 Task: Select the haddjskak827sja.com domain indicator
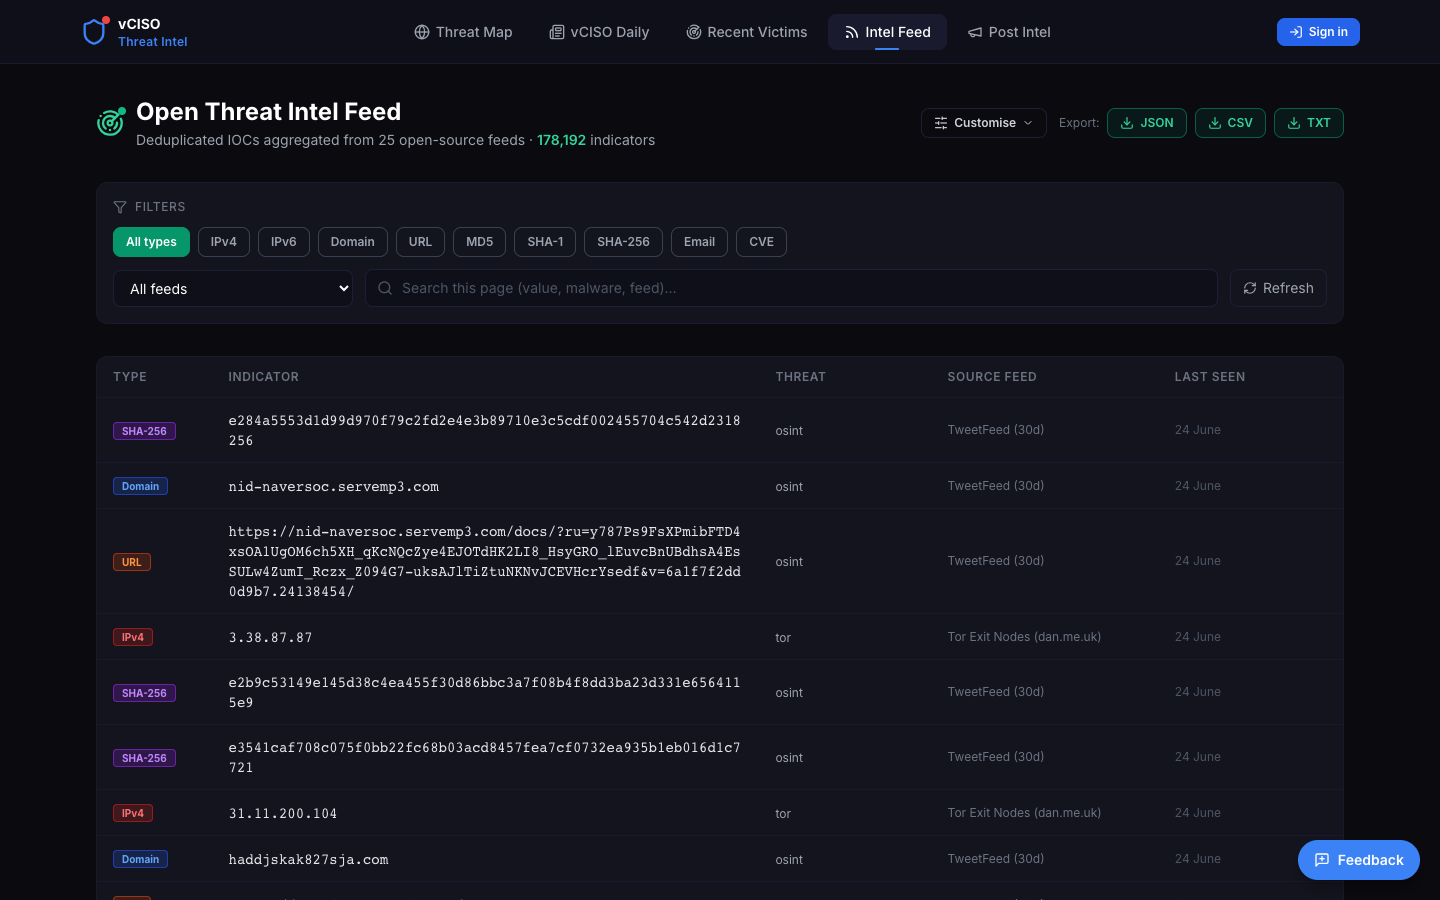coord(308,859)
